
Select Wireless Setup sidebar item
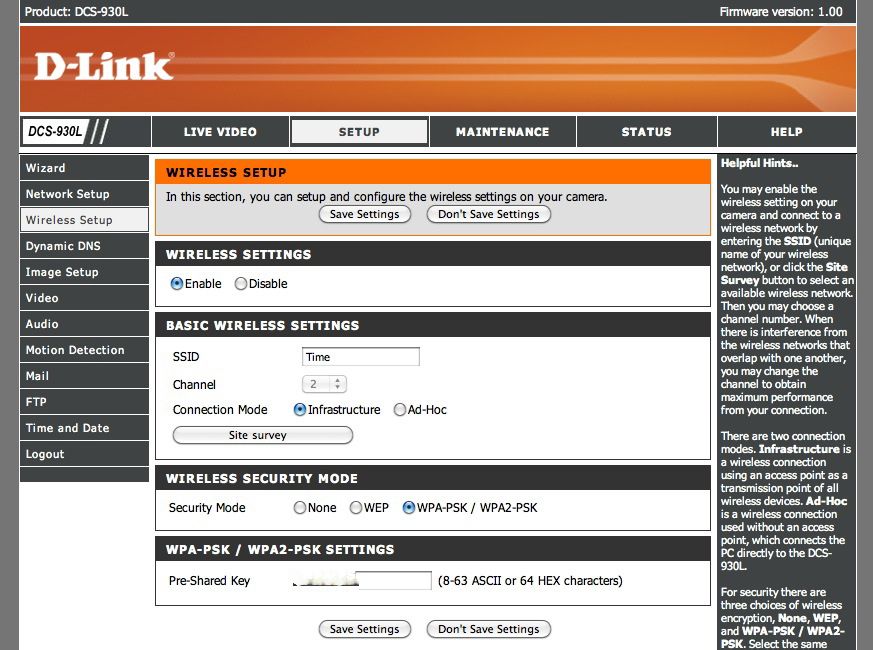coord(84,220)
